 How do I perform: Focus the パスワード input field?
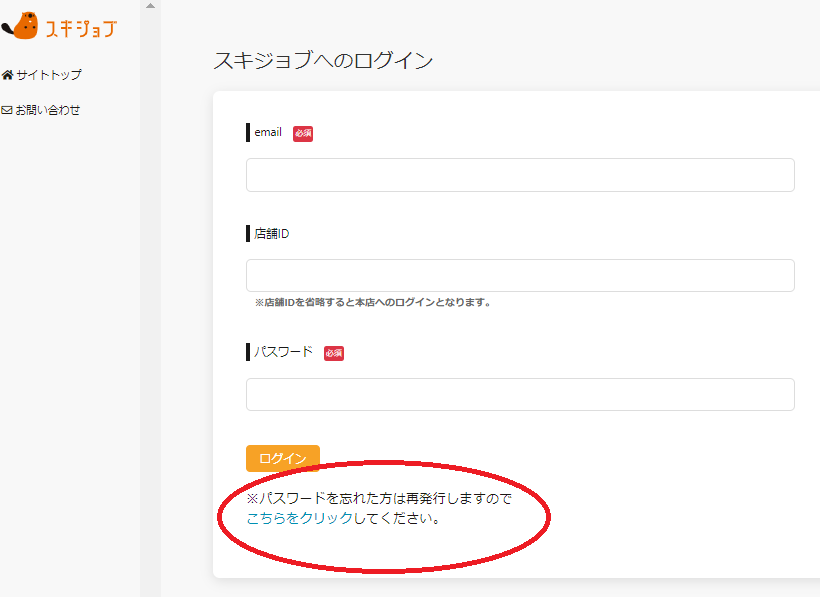click(520, 394)
